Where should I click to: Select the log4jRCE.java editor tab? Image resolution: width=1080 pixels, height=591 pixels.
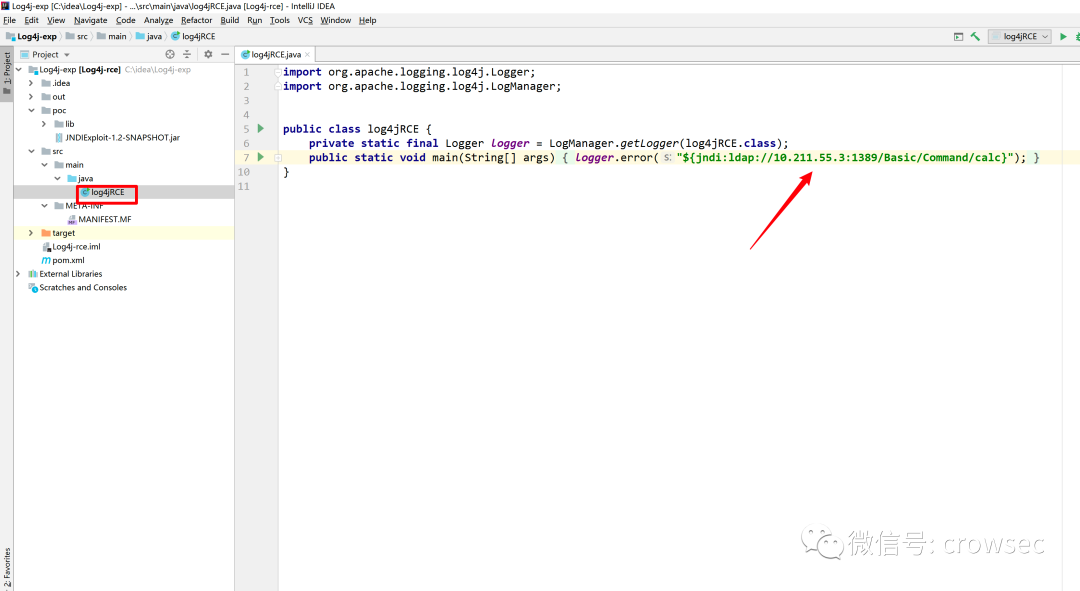click(x=276, y=54)
